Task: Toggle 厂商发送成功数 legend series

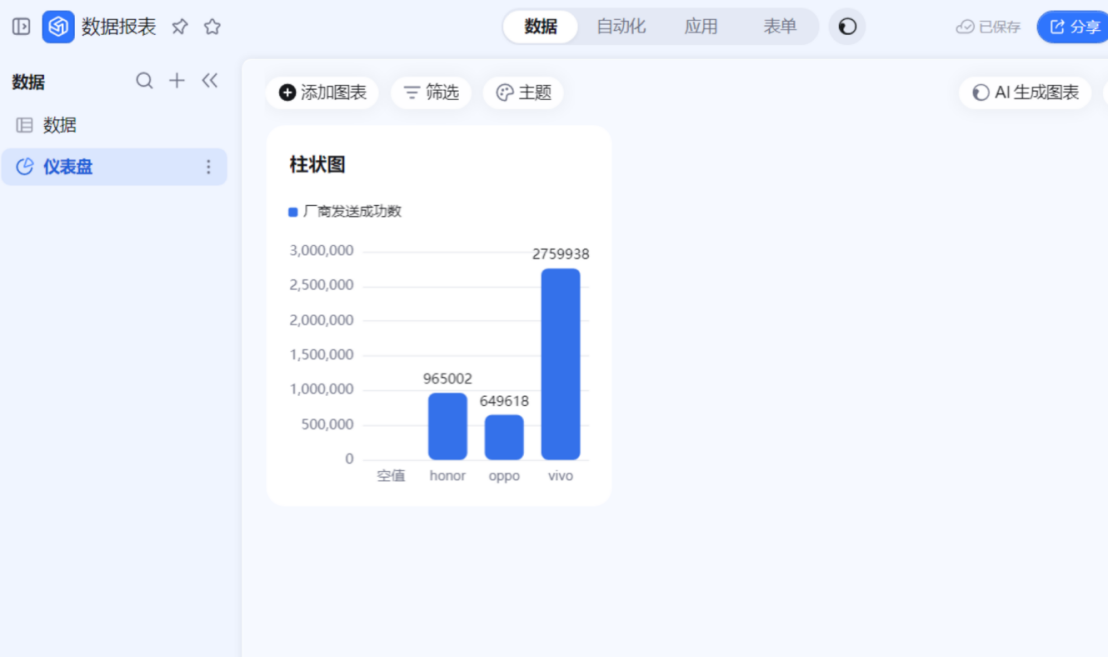Action: (x=345, y=211)
